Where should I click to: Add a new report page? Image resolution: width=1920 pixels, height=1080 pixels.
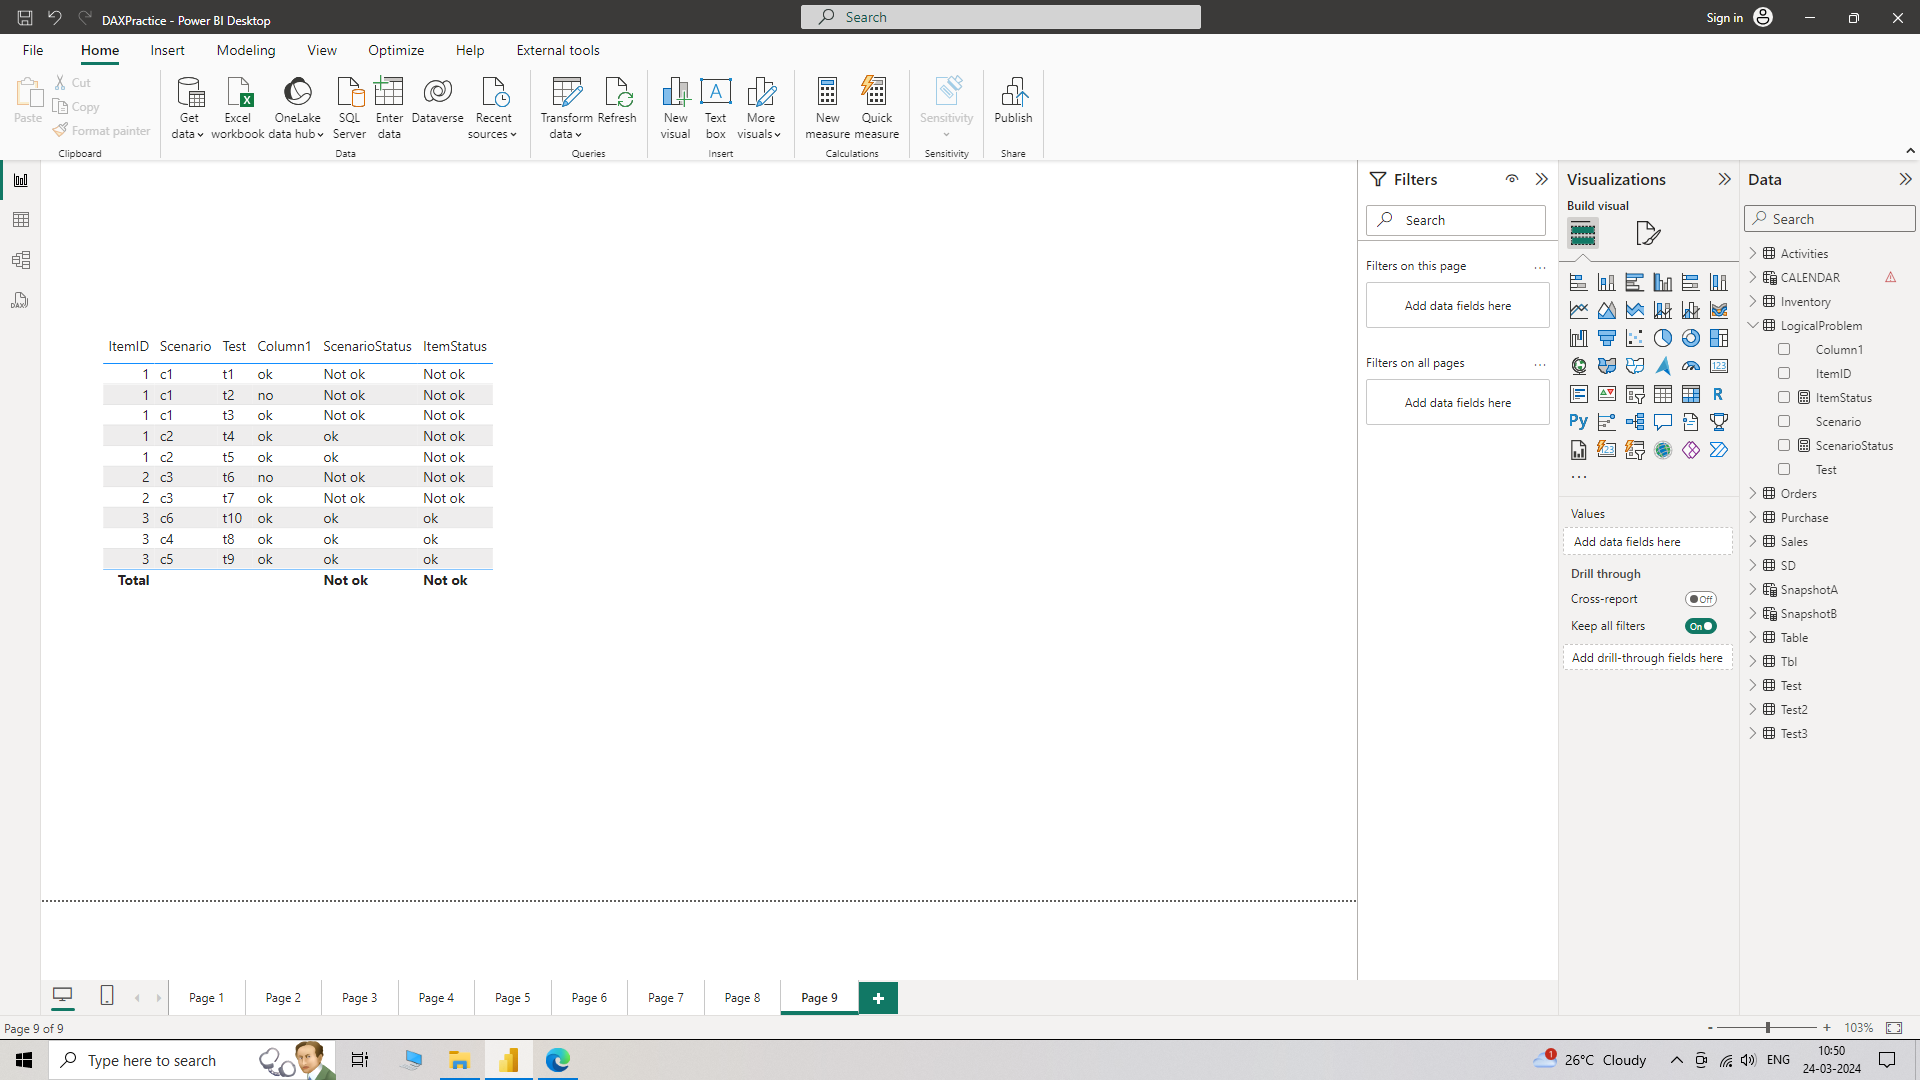(878, 998)
